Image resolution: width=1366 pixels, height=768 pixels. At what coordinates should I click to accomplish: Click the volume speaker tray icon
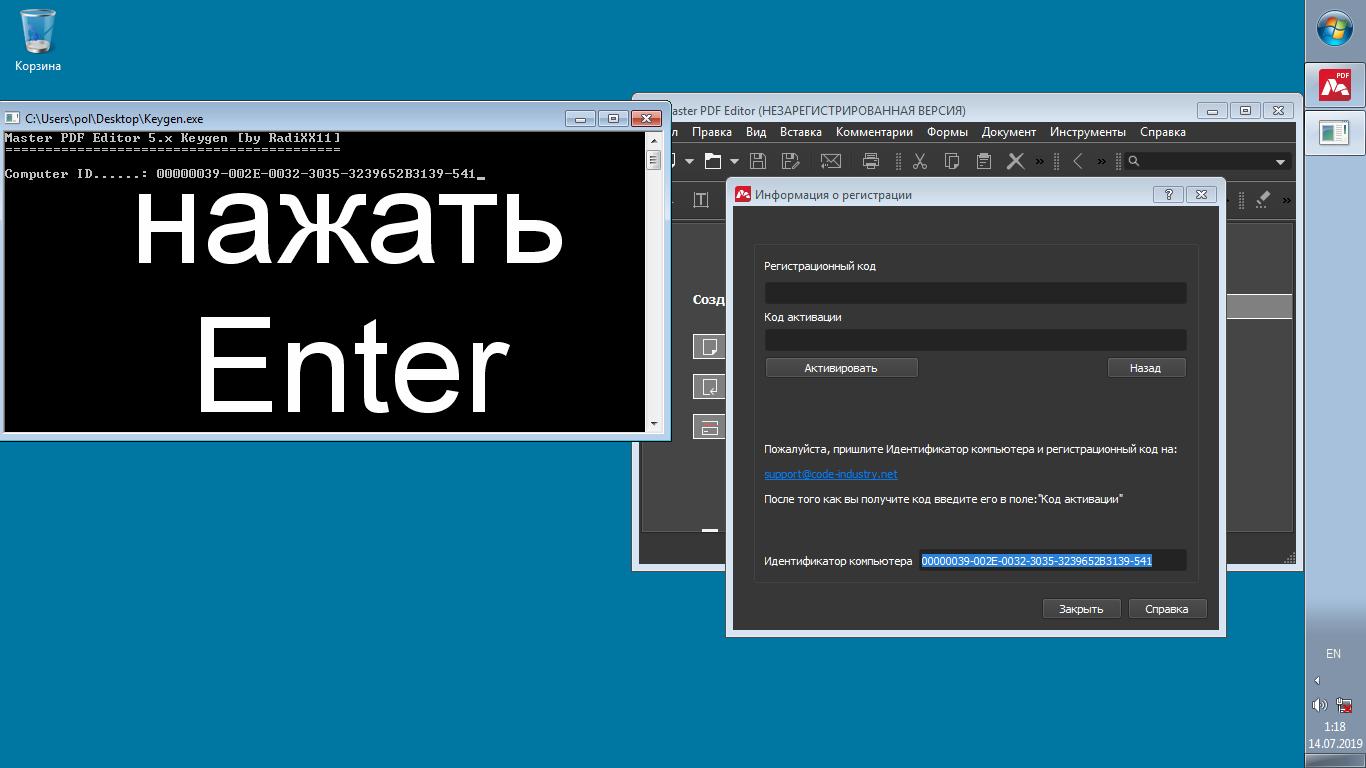pos(1319,705)
